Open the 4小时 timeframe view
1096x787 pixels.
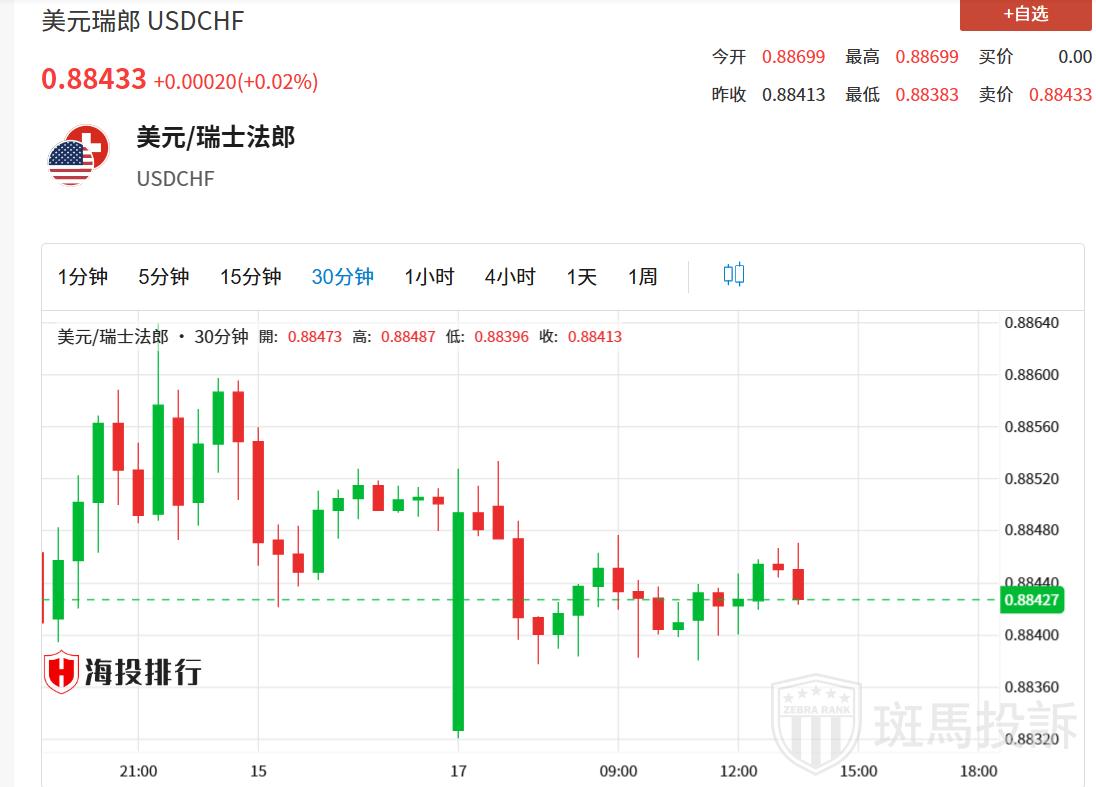tap(510, 277)
